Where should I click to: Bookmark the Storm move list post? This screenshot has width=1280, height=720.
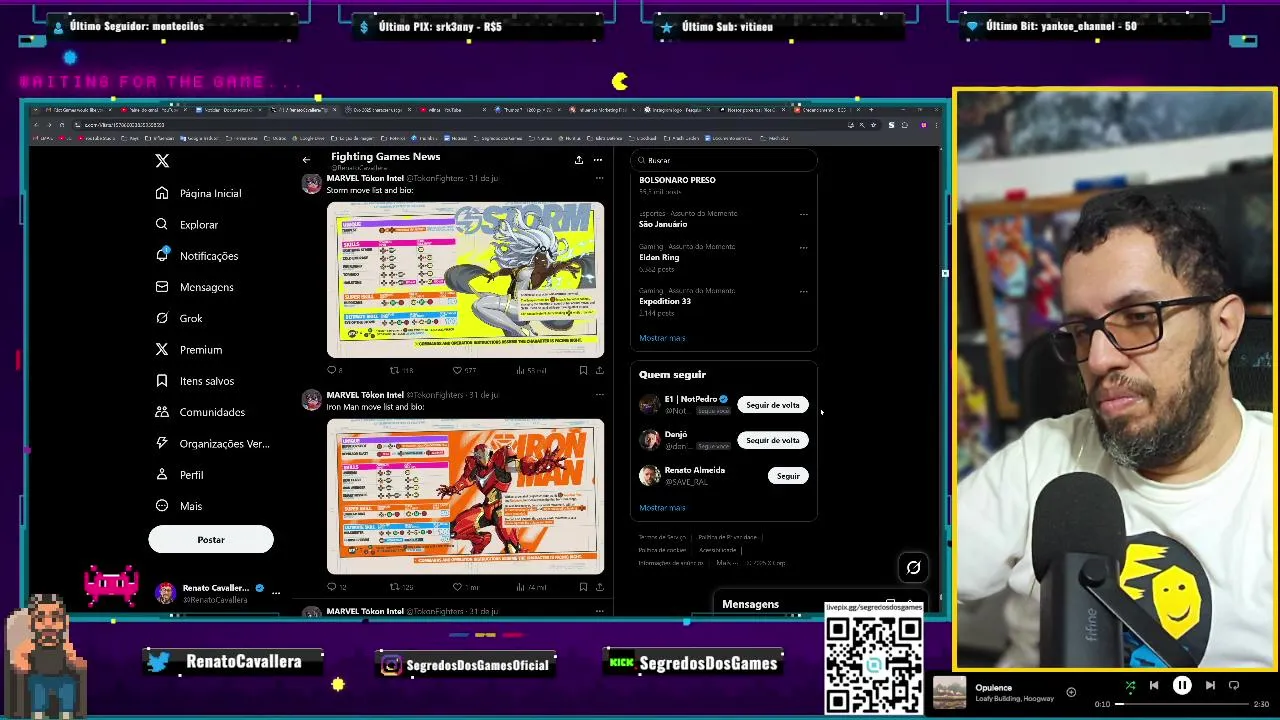583,370
